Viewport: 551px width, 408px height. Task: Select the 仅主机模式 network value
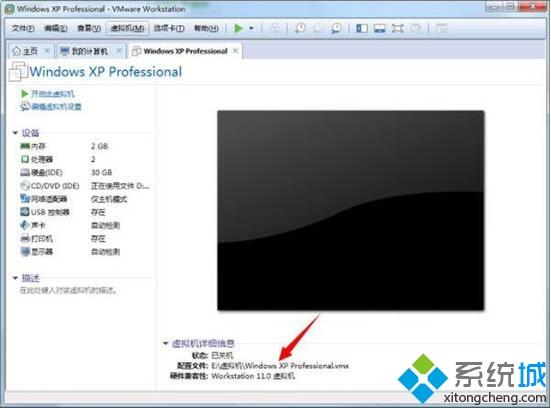(109, 199)
